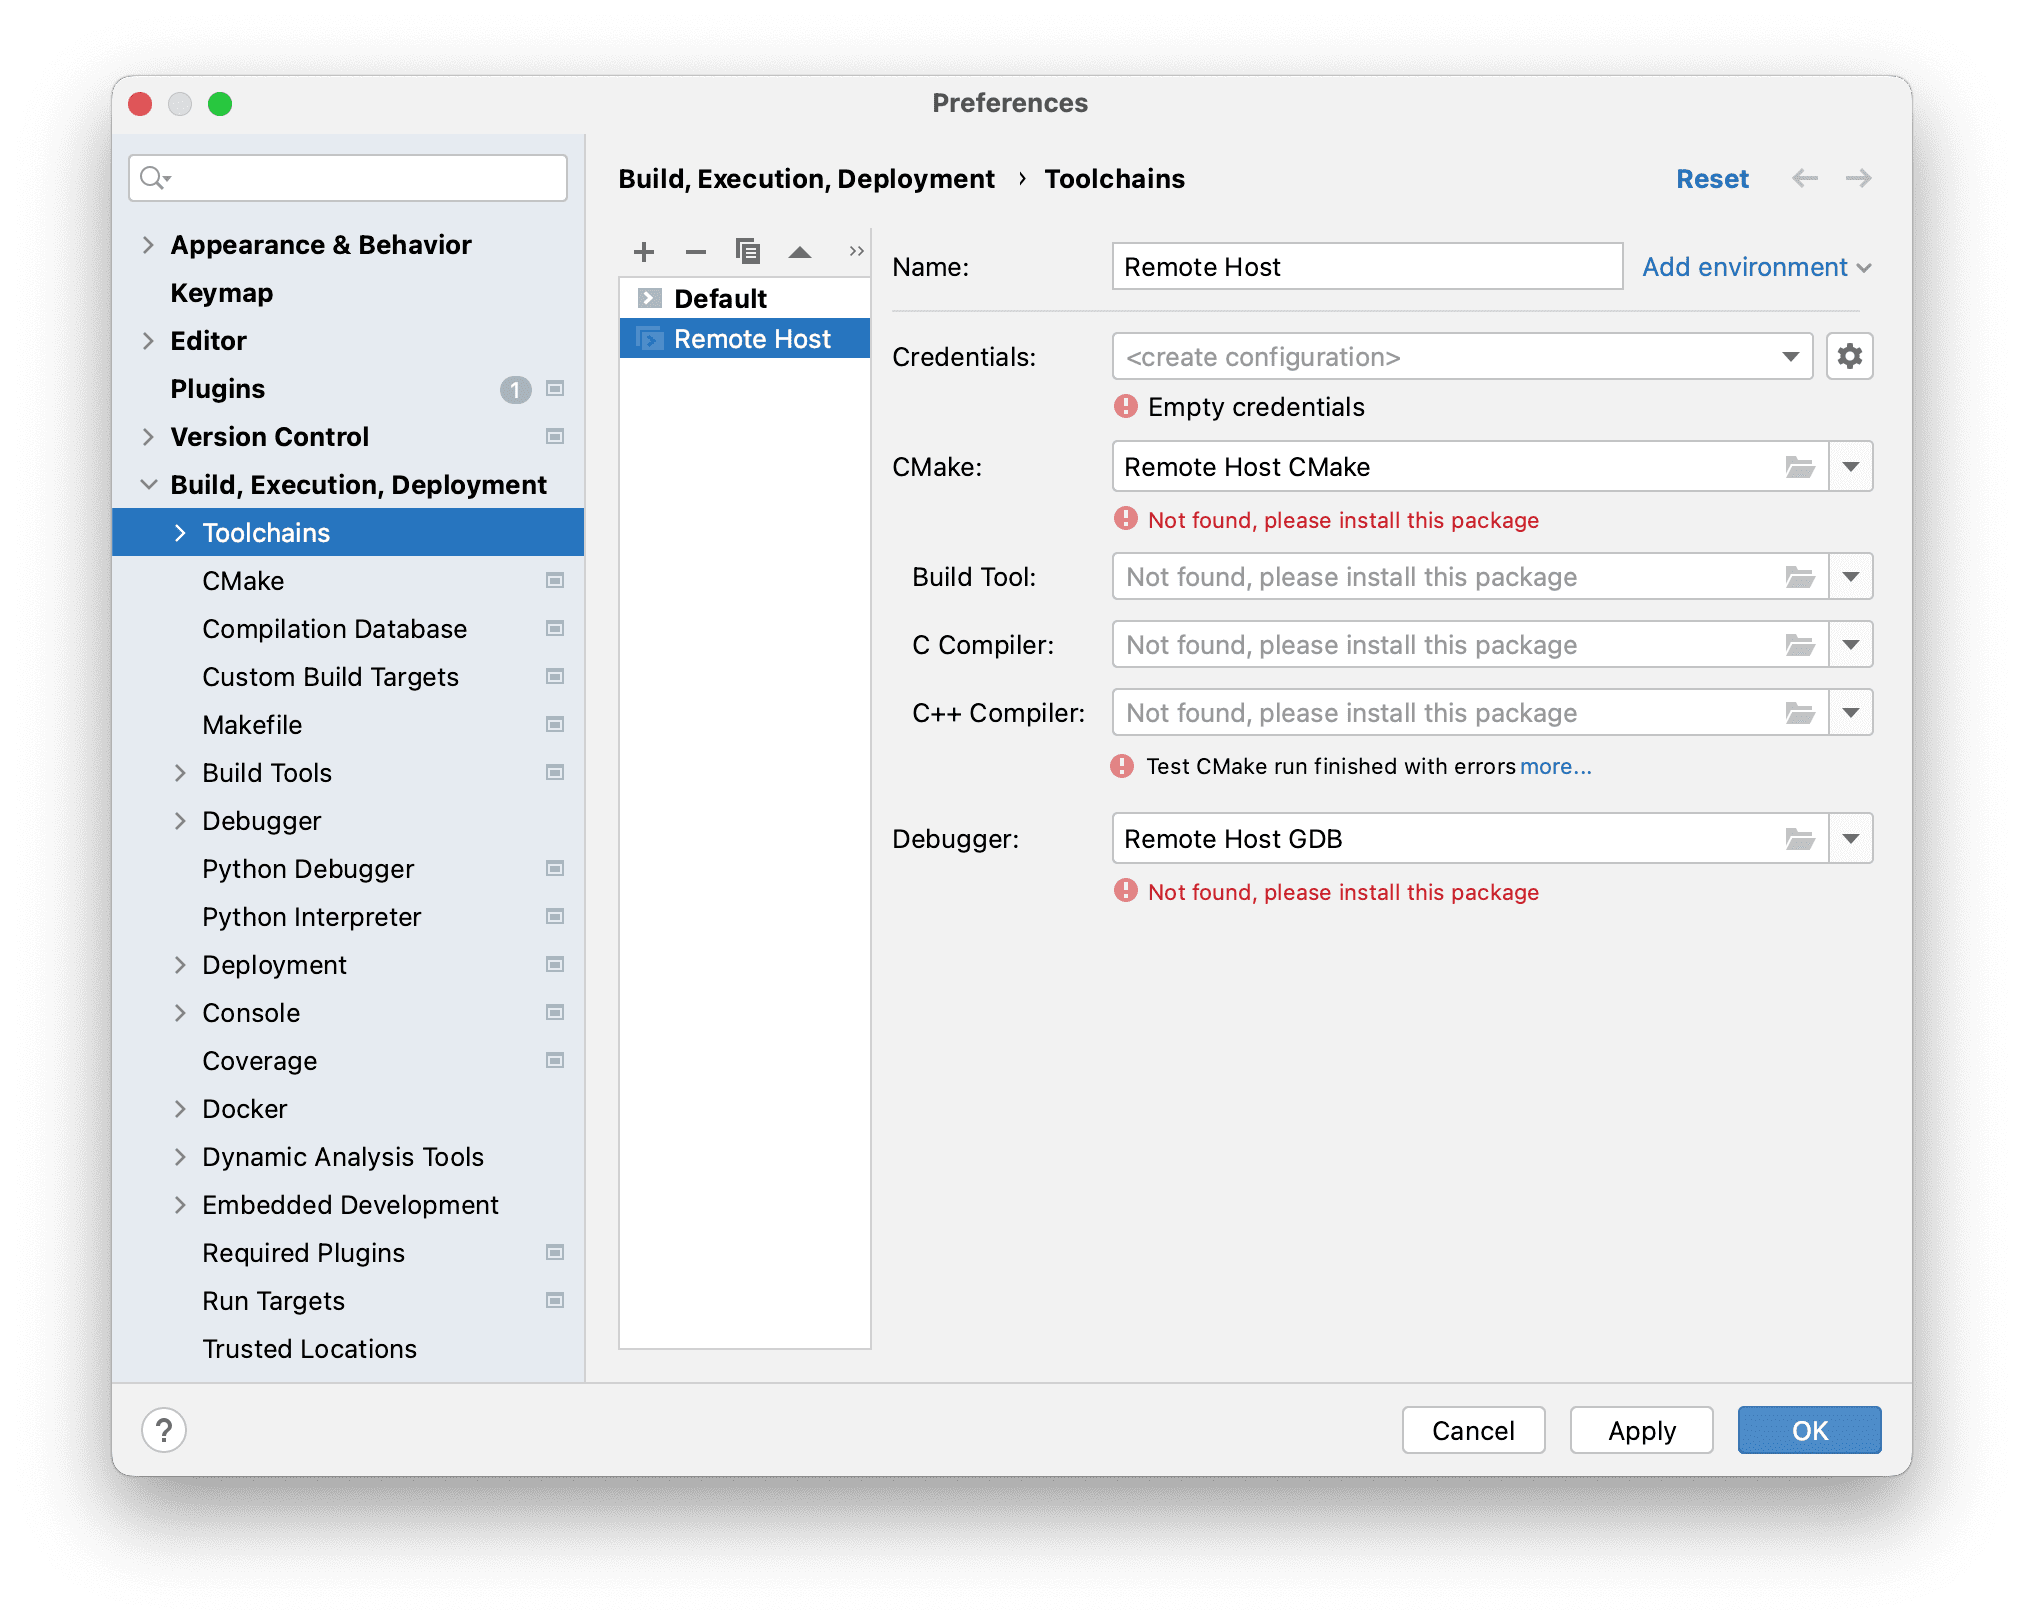Open CMake settings page in sidebar
The image size is (2024, 1624).
click(243, 581)
